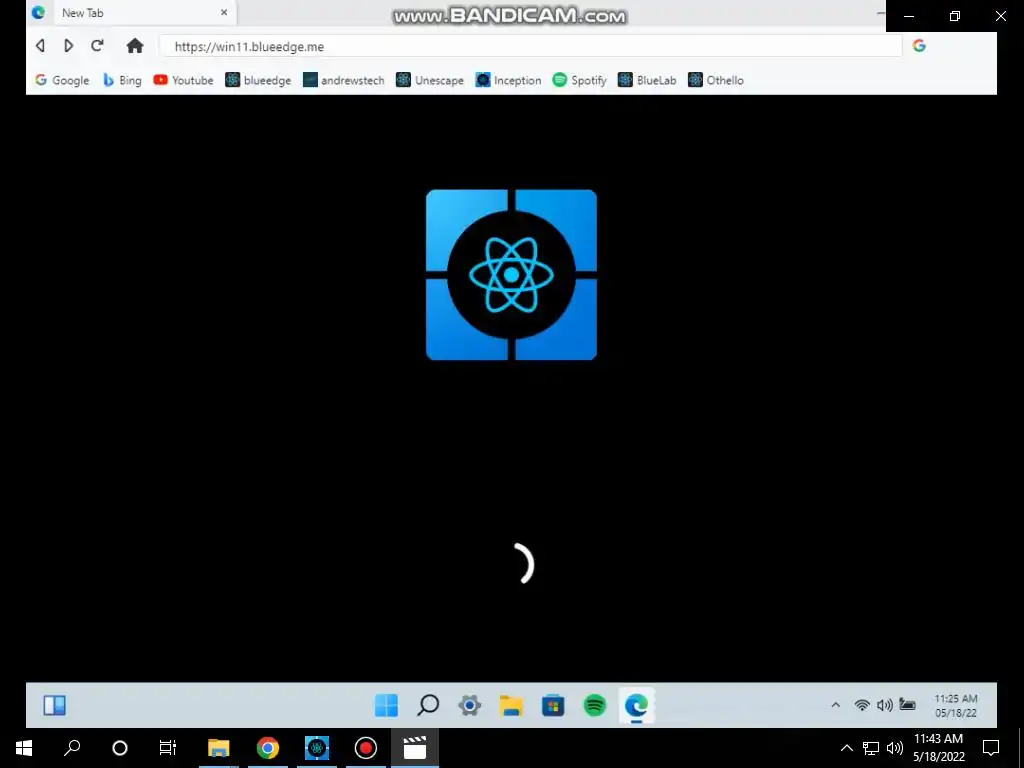
Task: Open the Unescape bookmark
Action: tap(430, 80)
